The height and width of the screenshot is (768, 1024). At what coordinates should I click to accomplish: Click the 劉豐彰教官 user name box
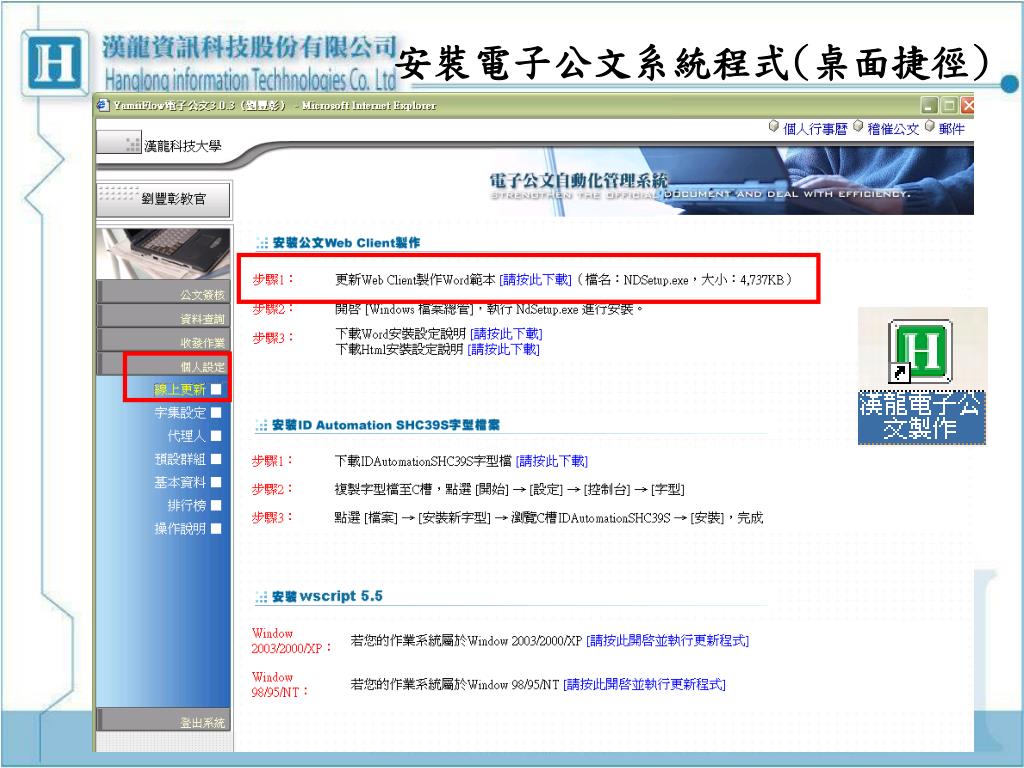pyautogui.click(x=163, y=199)
